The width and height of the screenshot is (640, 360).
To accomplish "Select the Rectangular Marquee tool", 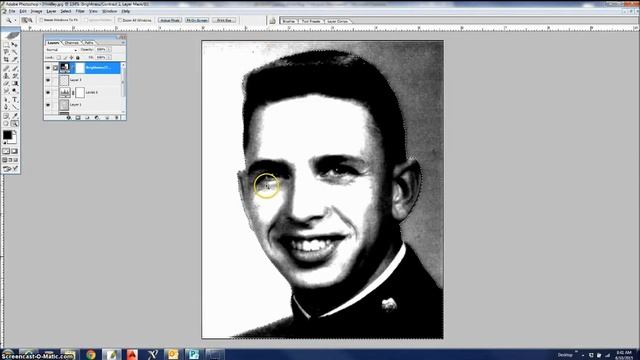I will [6, 44].
